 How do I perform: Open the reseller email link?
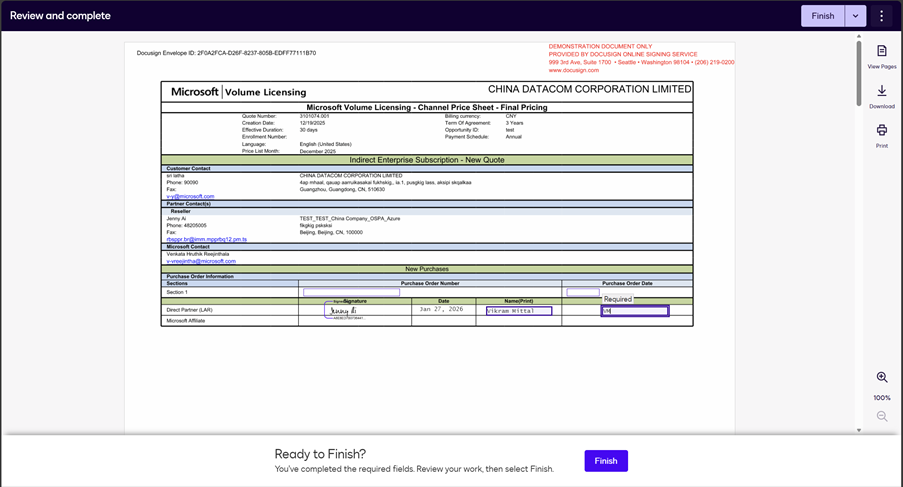[206, 239]
